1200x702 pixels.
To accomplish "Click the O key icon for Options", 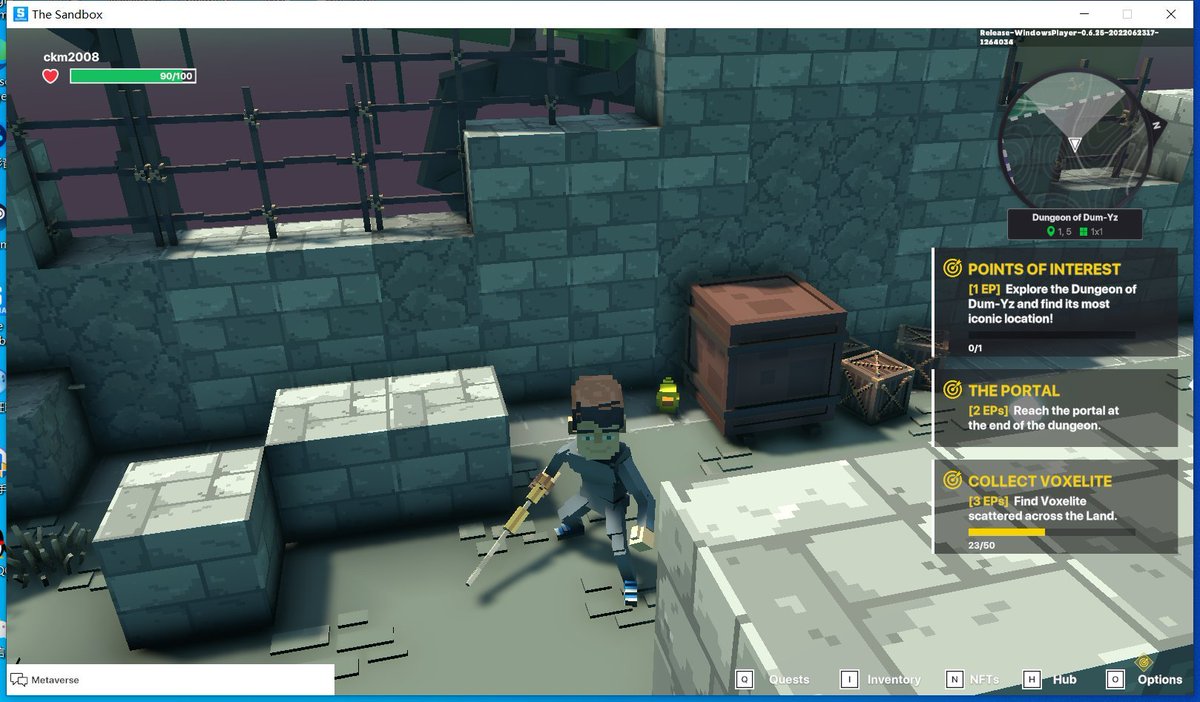I will click(1115, 679).
